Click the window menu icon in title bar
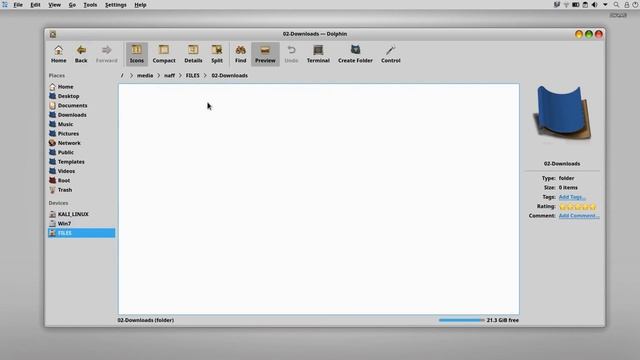This screenshot has width=640, height=360. [53, 34]
